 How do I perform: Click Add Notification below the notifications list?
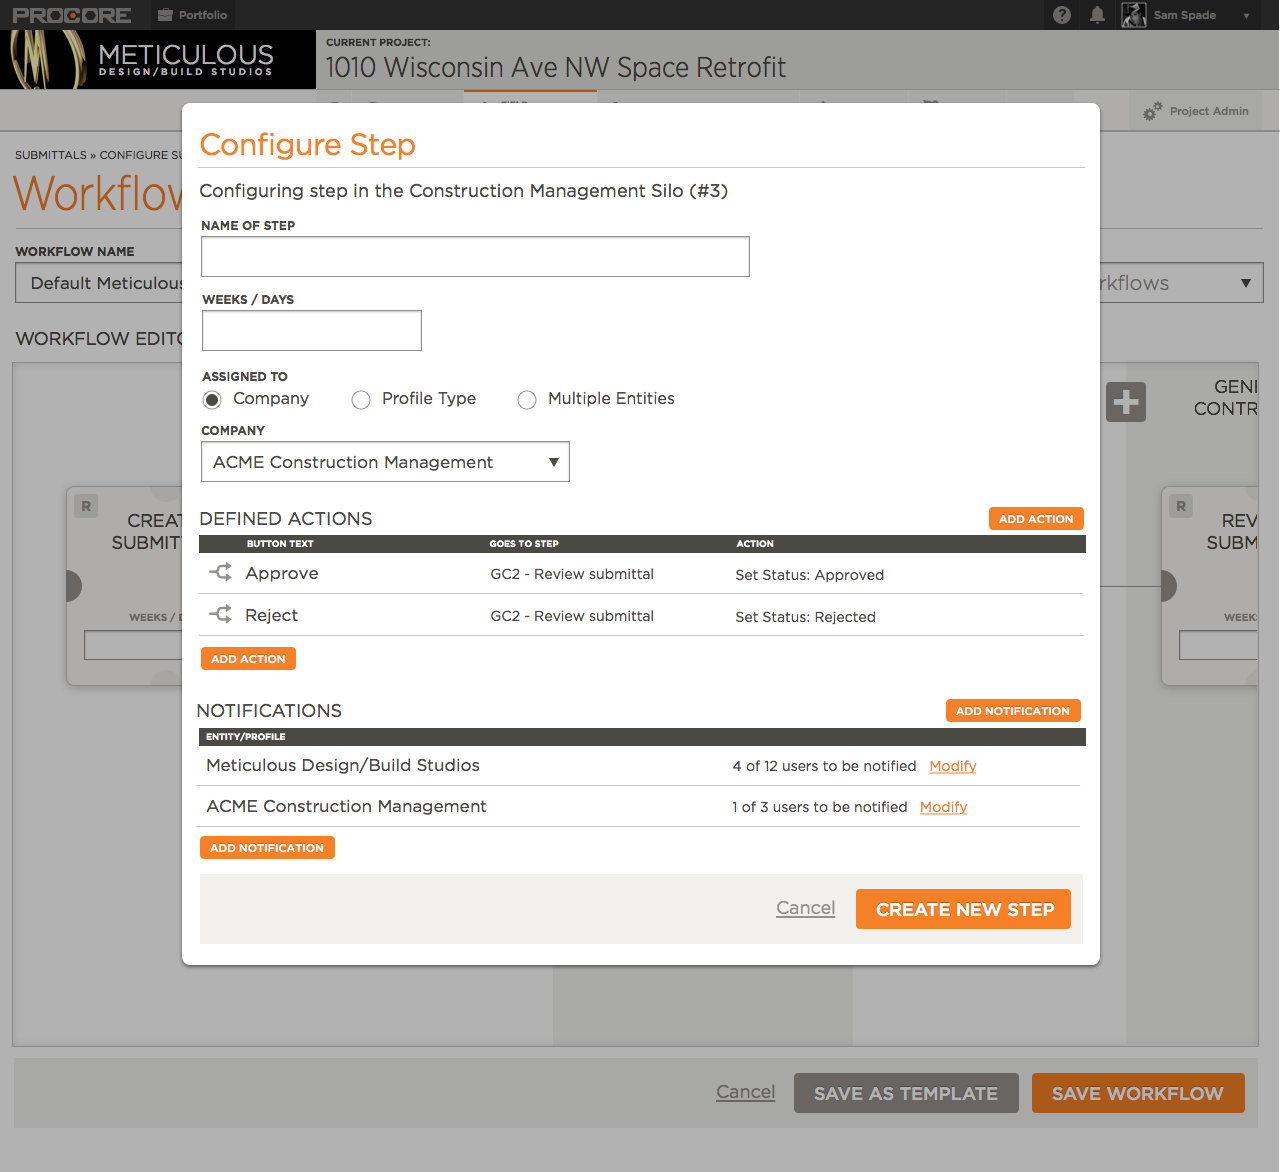point(267,848)
